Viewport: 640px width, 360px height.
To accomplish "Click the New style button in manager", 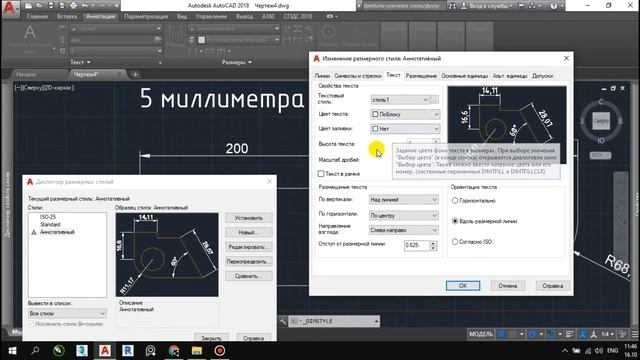I will click(249, 232).
